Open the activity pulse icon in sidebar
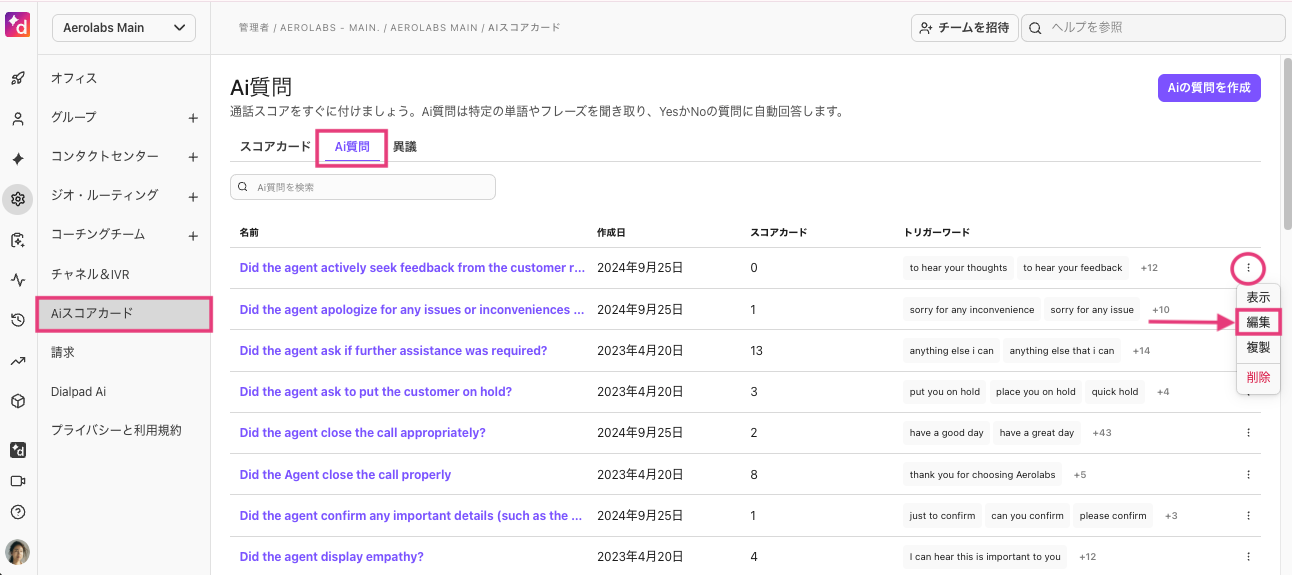1292x575 pixels. [x=17, y=280]
